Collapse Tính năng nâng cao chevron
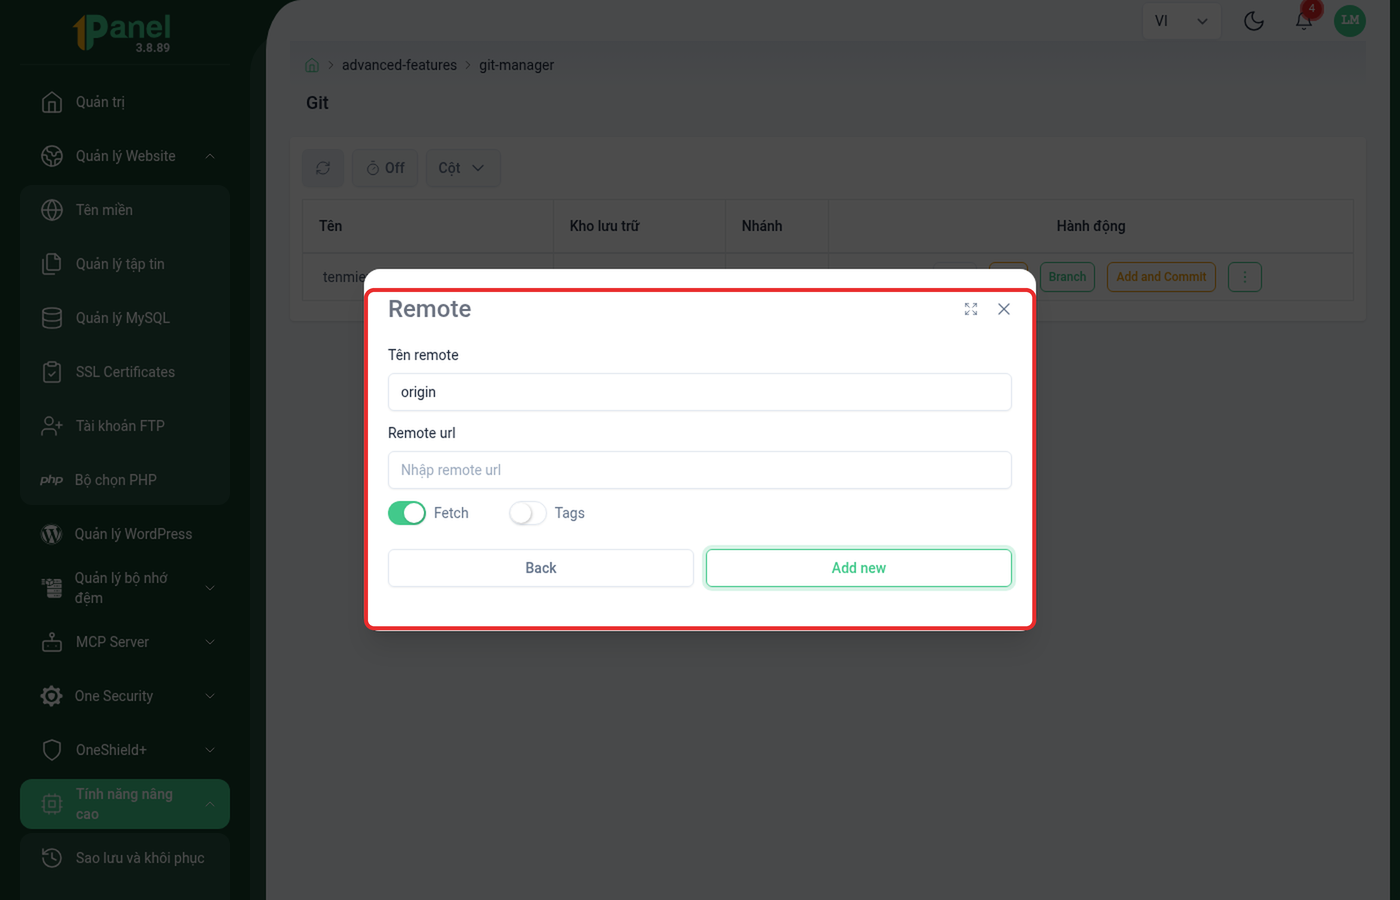 pos(210,804)
